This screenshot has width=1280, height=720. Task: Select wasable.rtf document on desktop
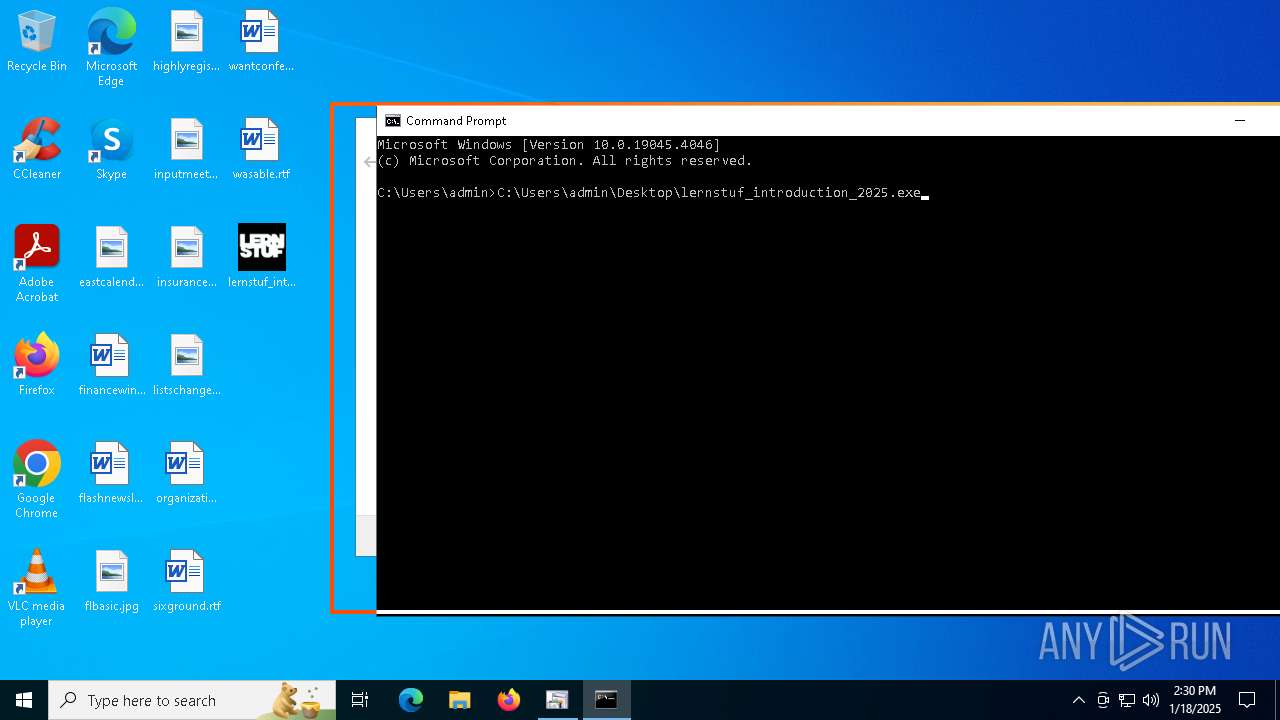(261, 149)
